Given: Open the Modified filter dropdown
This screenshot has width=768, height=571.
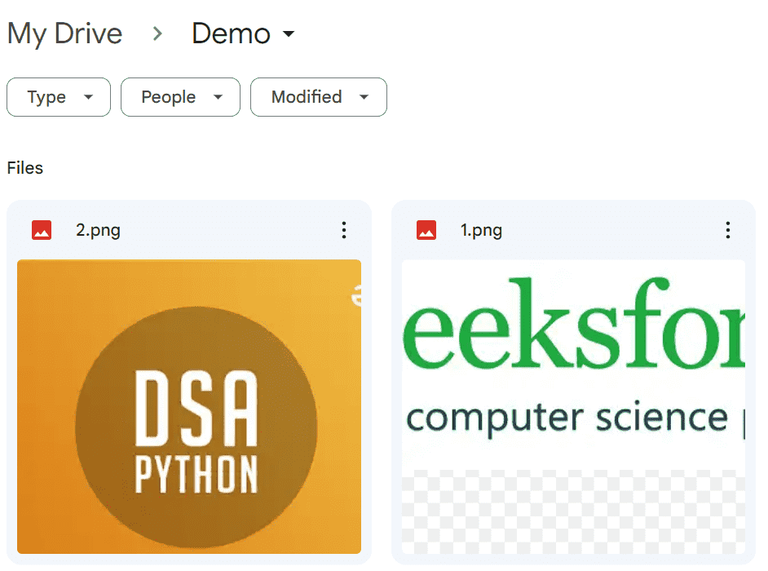Looking at the screenshot, I should [x=318, y=97].
